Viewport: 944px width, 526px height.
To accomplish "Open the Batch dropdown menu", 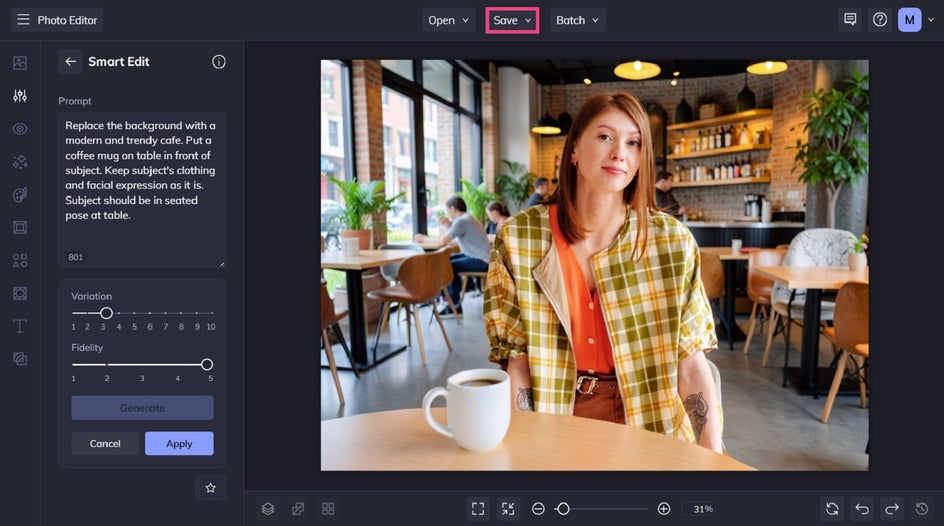I will (577, 20).
